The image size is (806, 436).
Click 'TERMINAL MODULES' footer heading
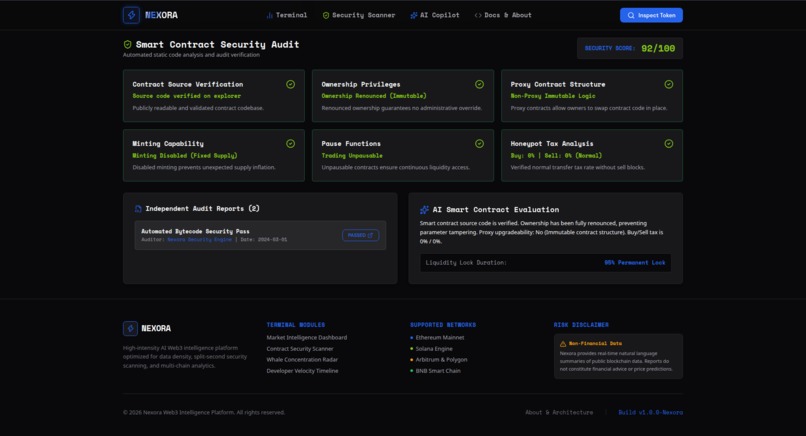click(x=296, y=325)
